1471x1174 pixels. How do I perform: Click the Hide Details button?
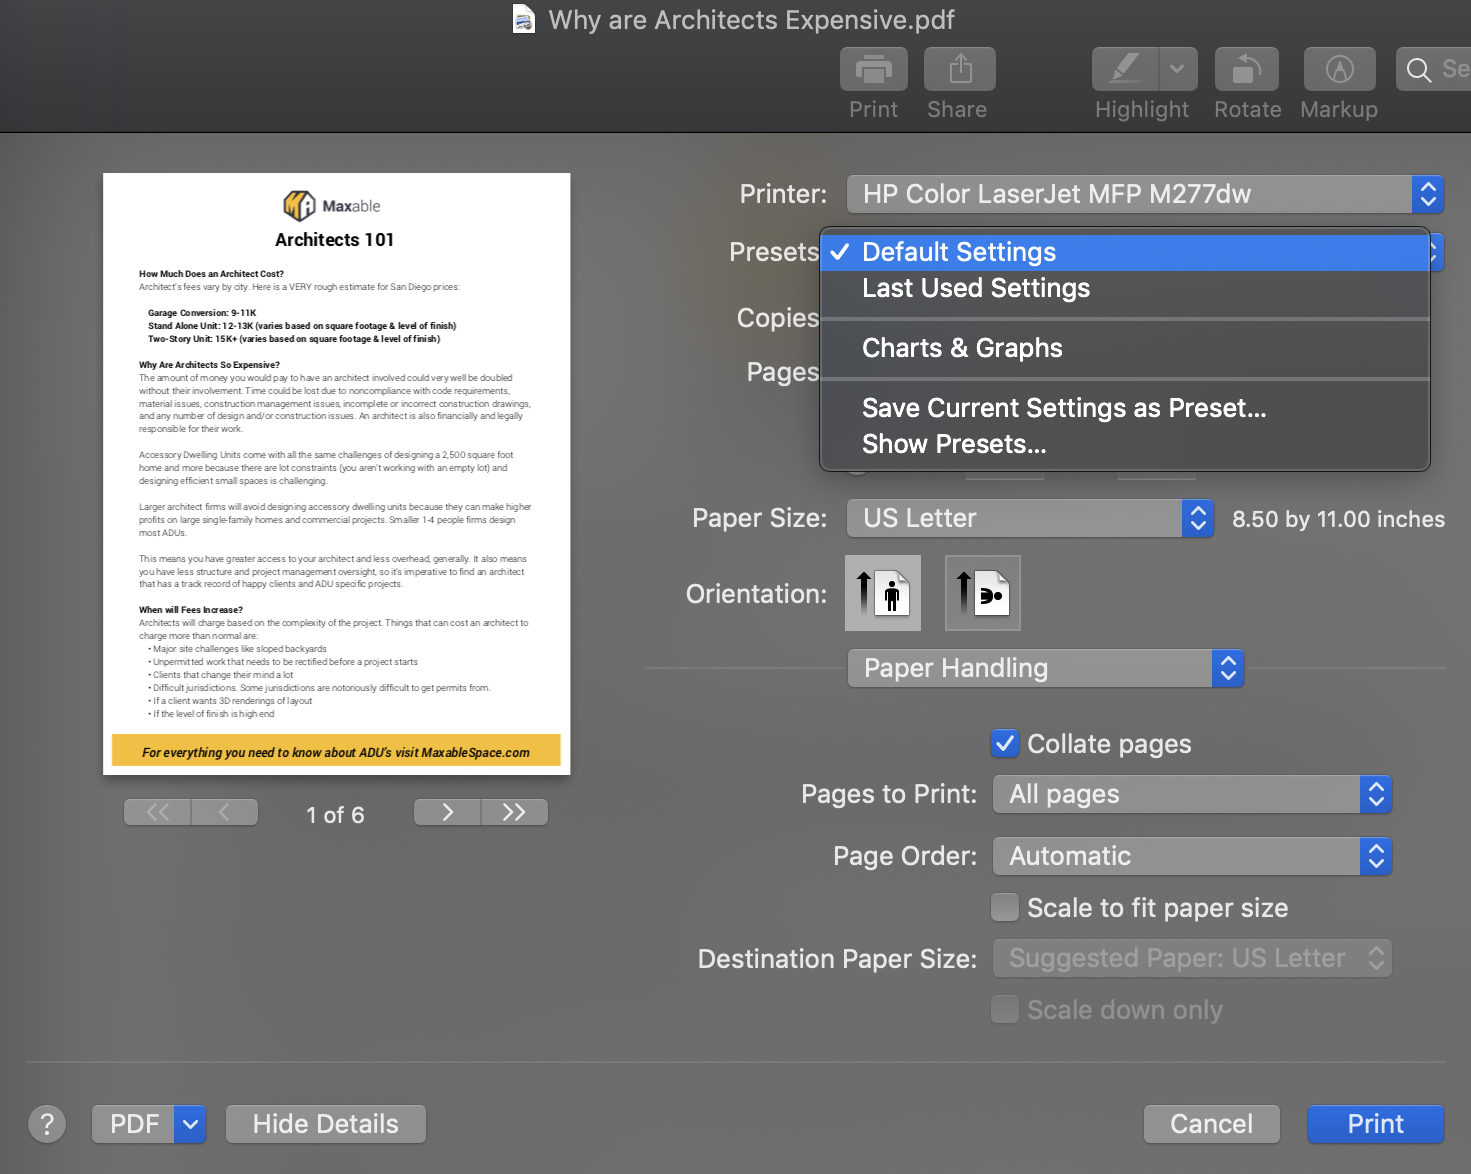coord(326,1124)
